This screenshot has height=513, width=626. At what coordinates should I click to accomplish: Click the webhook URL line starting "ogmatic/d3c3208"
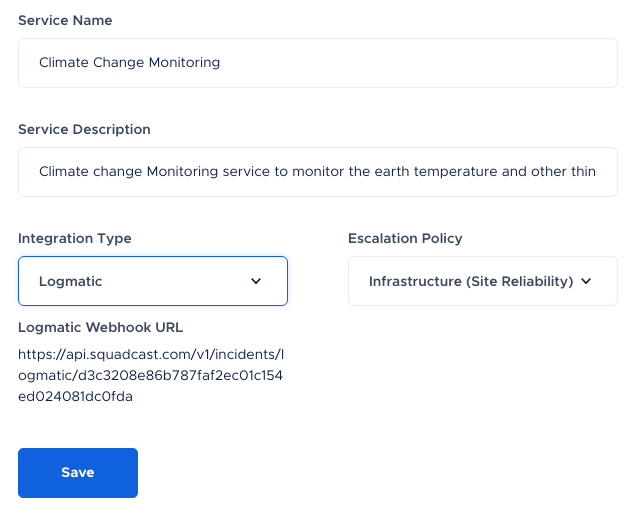coord(151,375)
